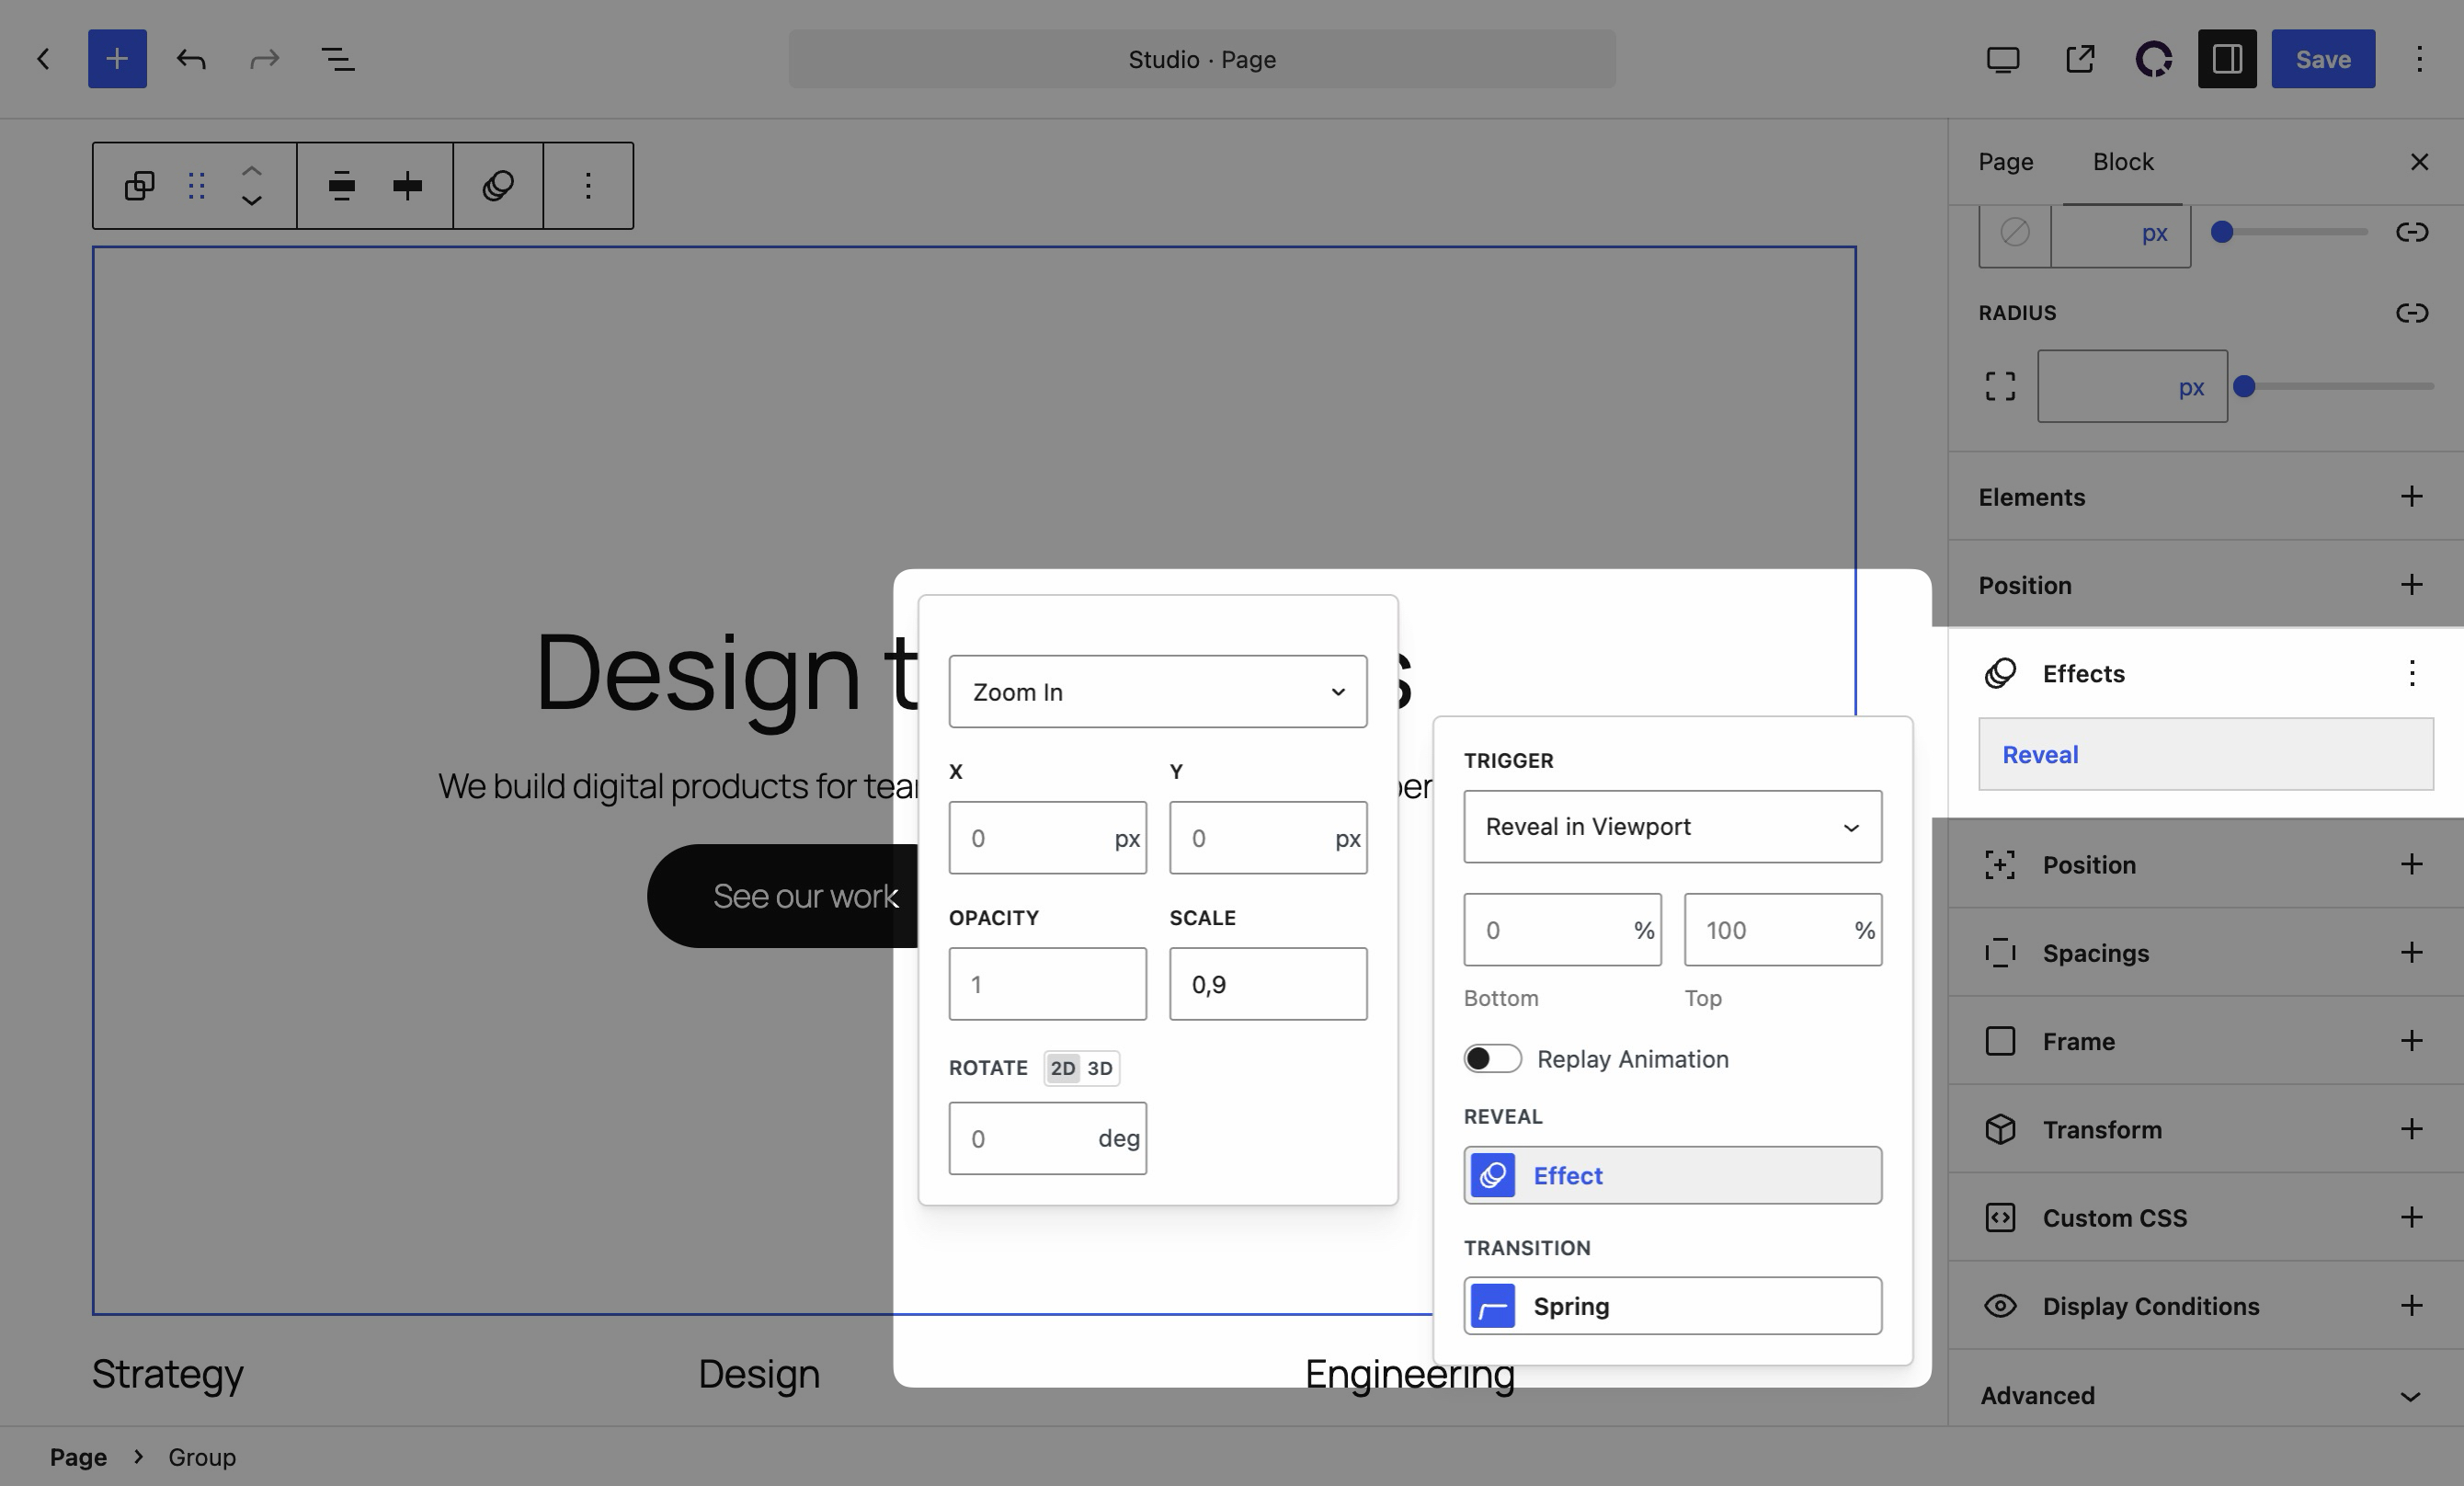Image resolution: width=2464 pixels, height=1486 pixels.
Task: Open the Reveal in Viewport trigger dropdown
Action: pyautogui.click(x=1673, y=827)
